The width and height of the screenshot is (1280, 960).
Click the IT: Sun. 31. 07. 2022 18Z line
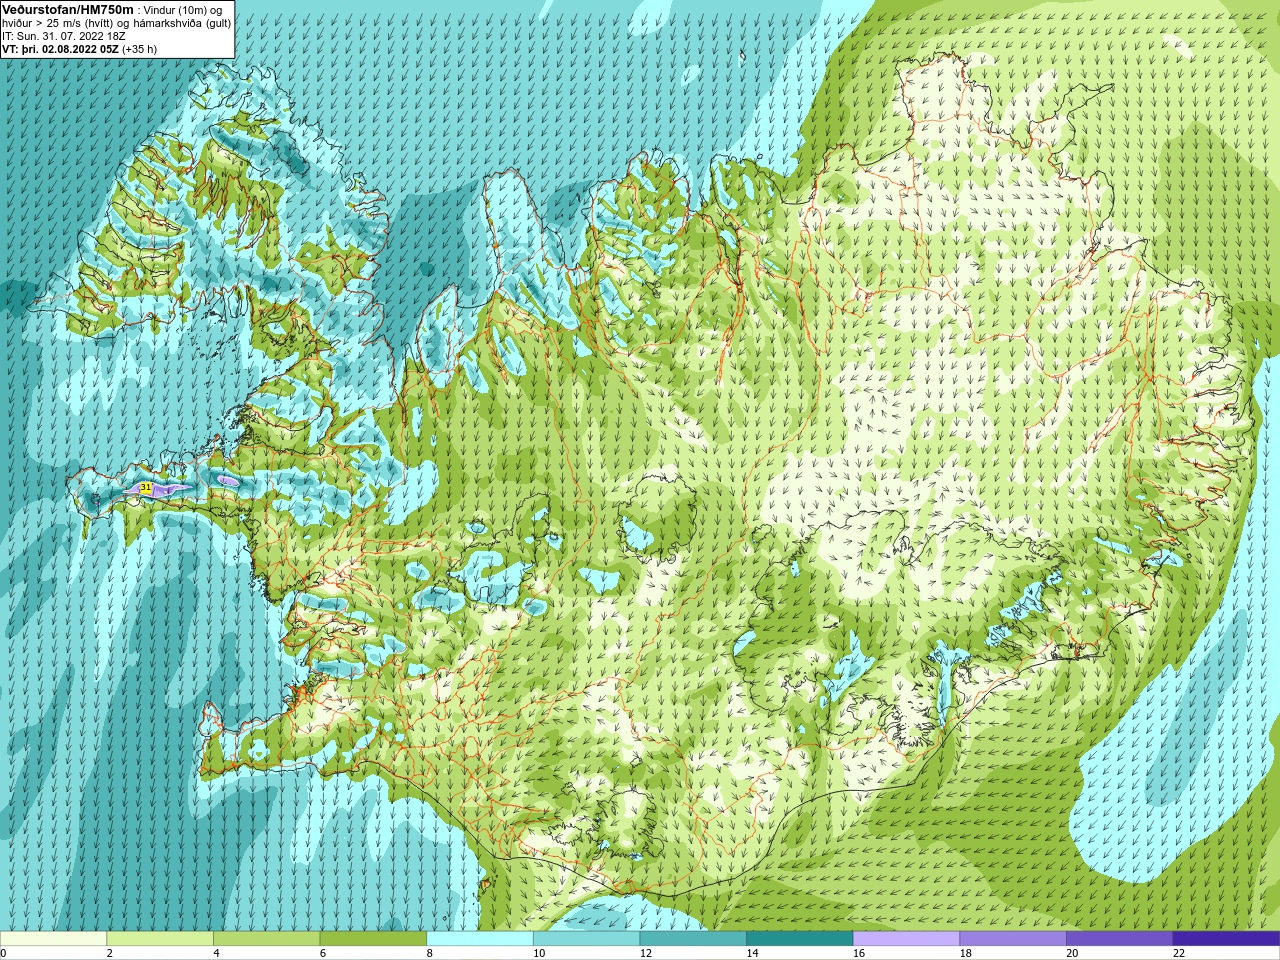[x=64, y=36]
